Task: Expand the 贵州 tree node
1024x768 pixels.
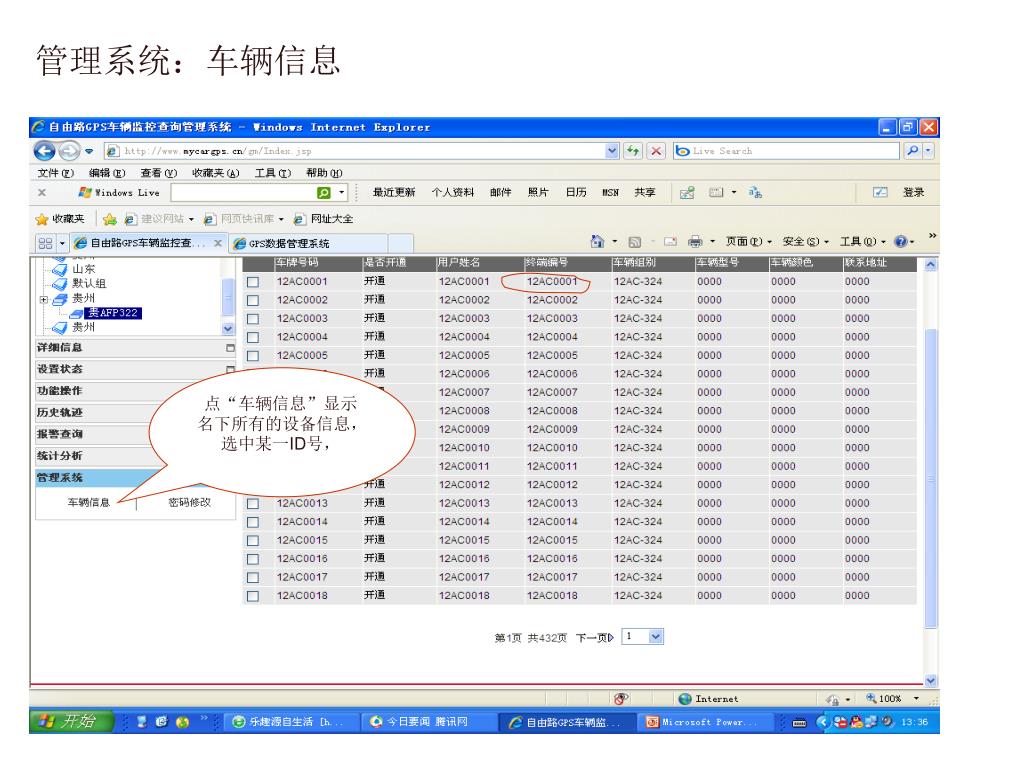Action: (43, 299)
